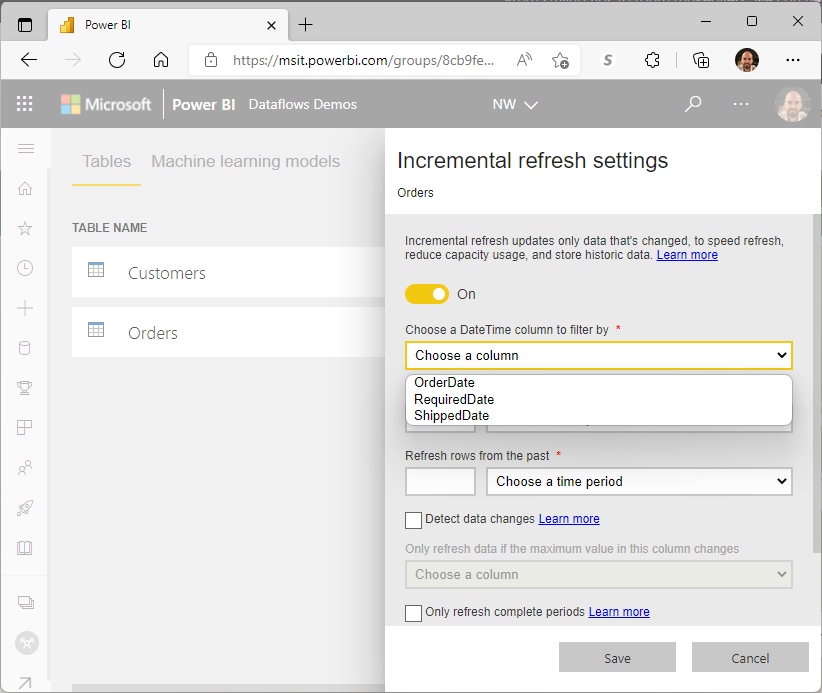Click the Power BI browser tab
The width and height of the screenshot is (822, 693).
[x=168, y=25]
